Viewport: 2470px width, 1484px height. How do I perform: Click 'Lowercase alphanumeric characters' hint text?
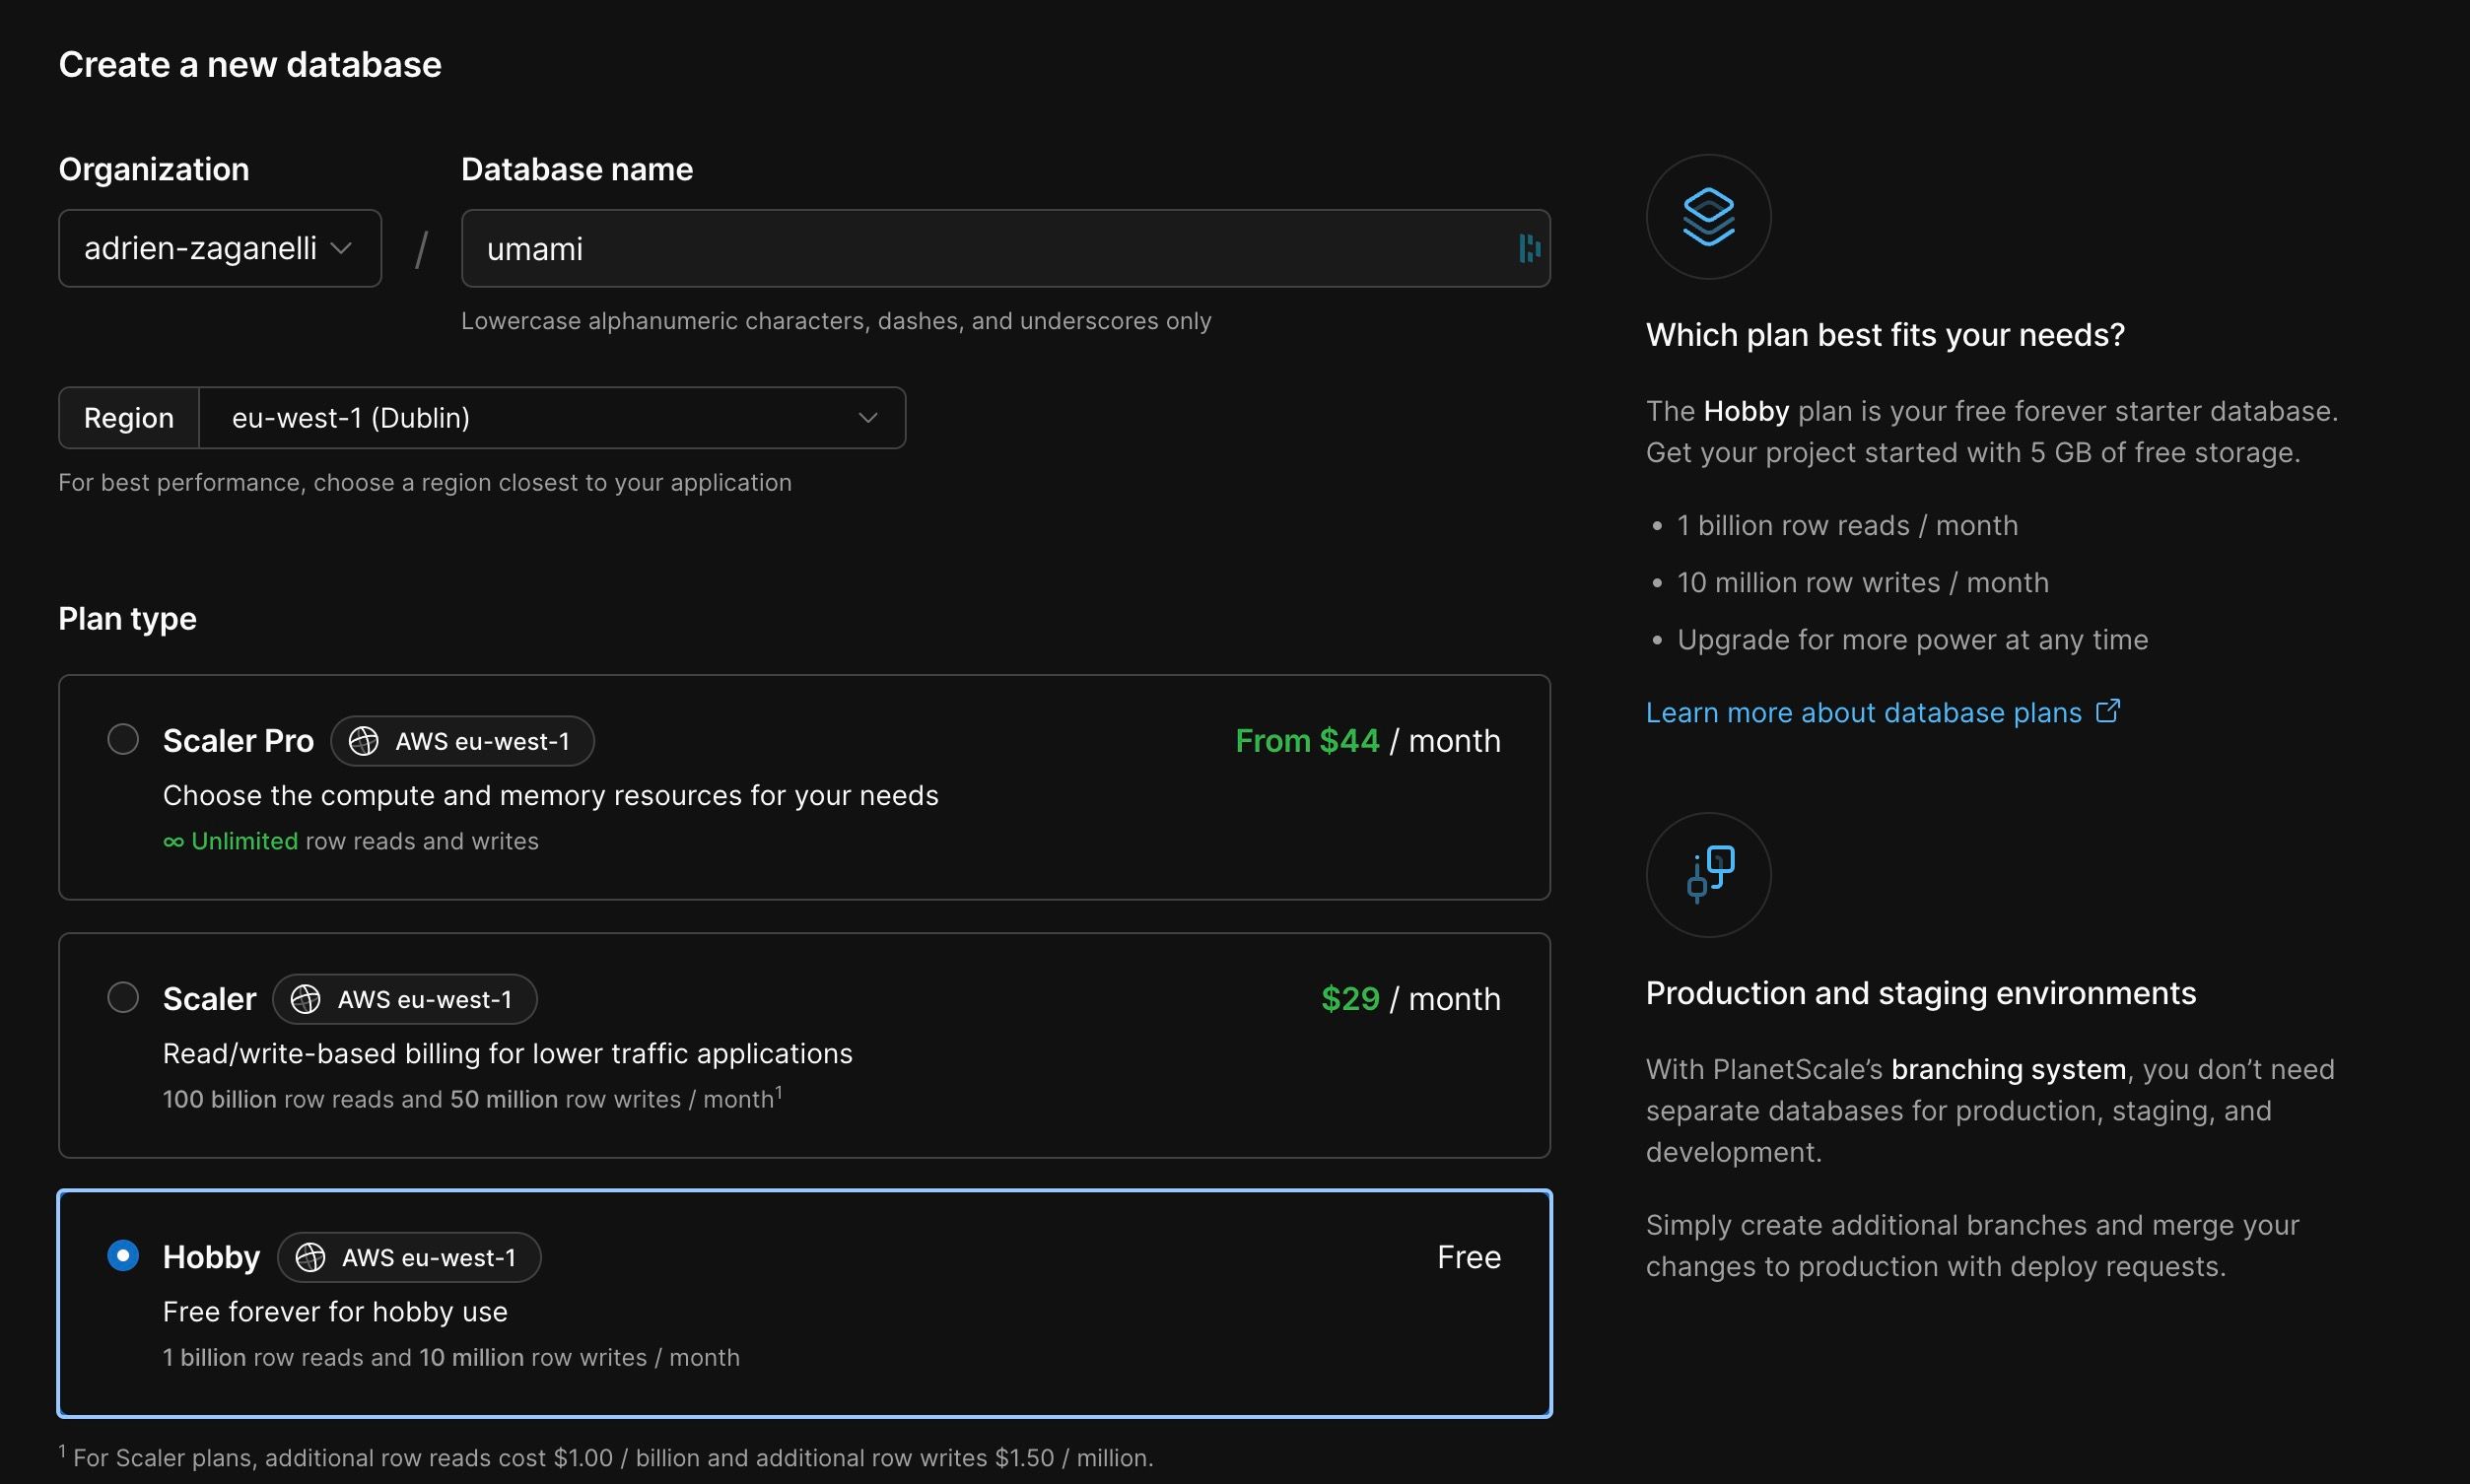(836, 321)
